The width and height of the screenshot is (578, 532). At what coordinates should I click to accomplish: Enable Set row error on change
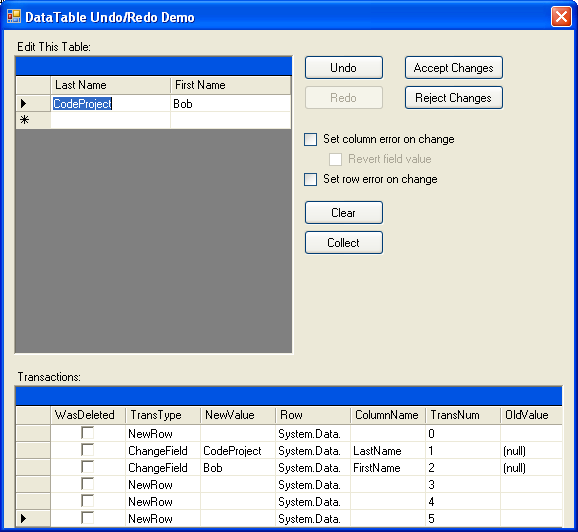(x=310, y=180)
